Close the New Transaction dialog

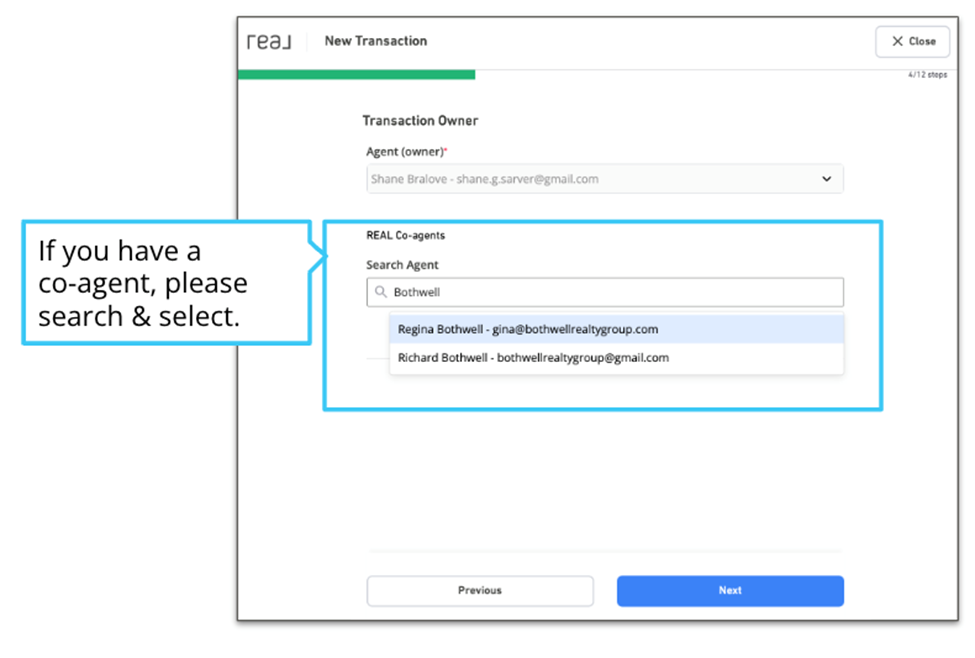click(912, 42)
